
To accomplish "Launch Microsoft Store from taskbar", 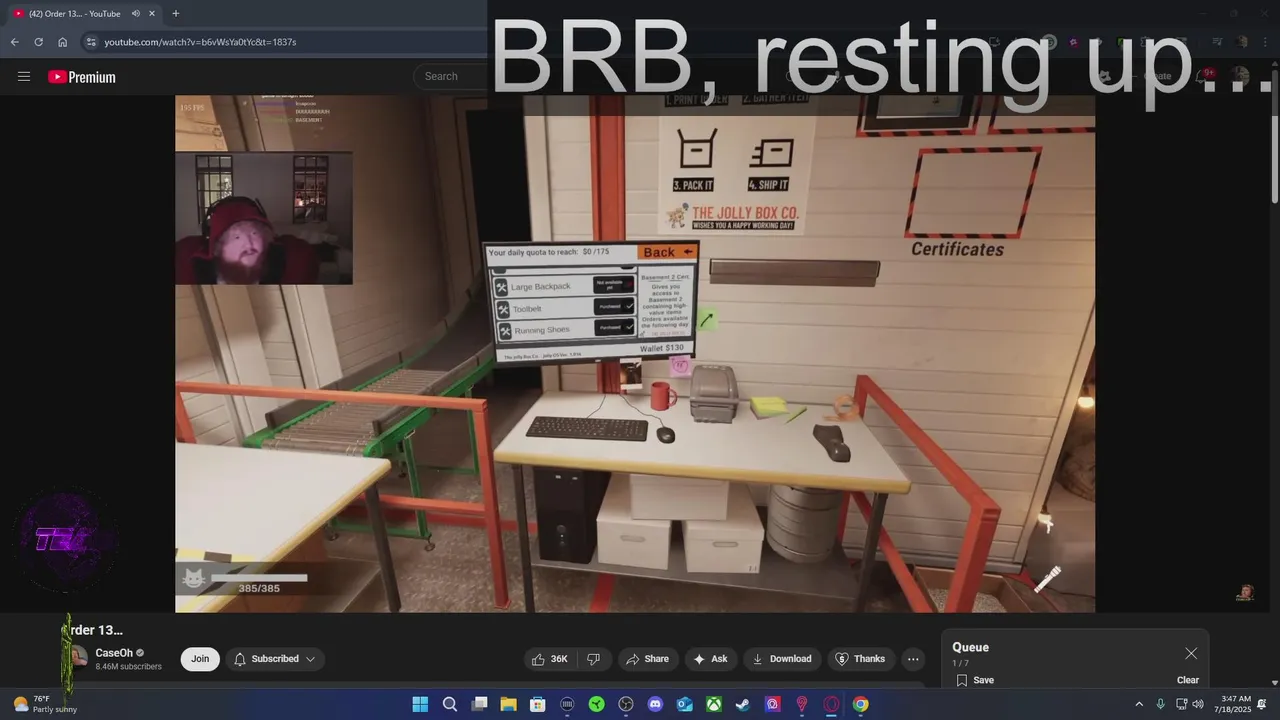I will pos(537,704).
